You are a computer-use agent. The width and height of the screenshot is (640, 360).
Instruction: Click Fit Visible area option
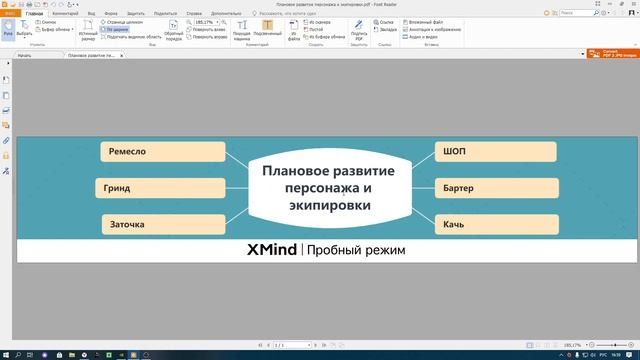(x=131, y=37)
